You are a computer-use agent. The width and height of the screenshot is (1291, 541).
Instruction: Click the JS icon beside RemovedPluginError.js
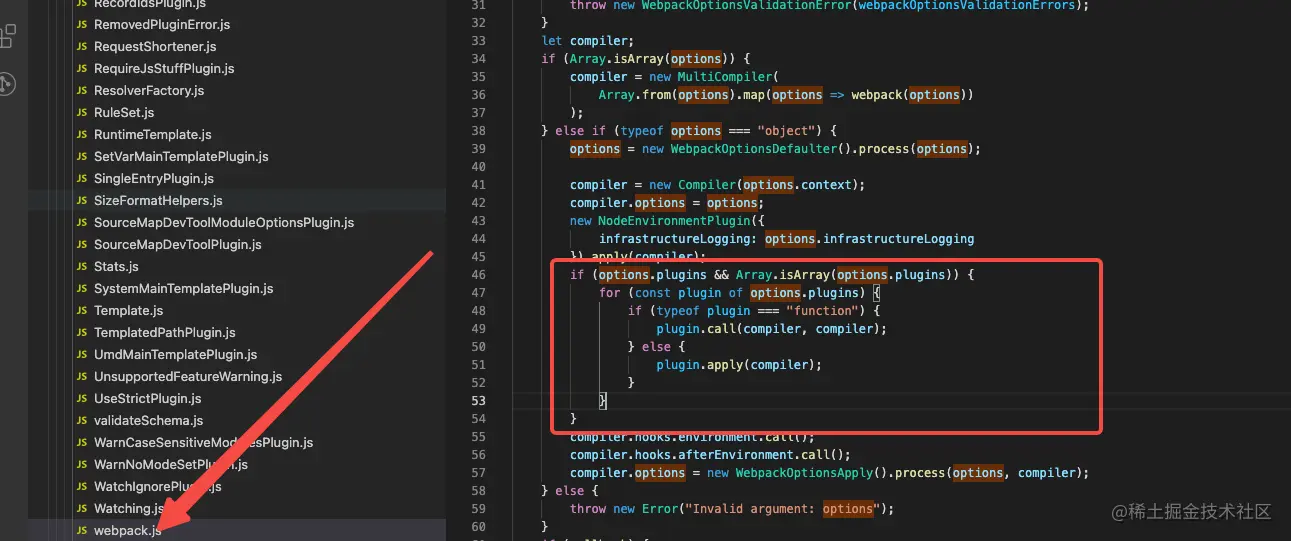82,25
